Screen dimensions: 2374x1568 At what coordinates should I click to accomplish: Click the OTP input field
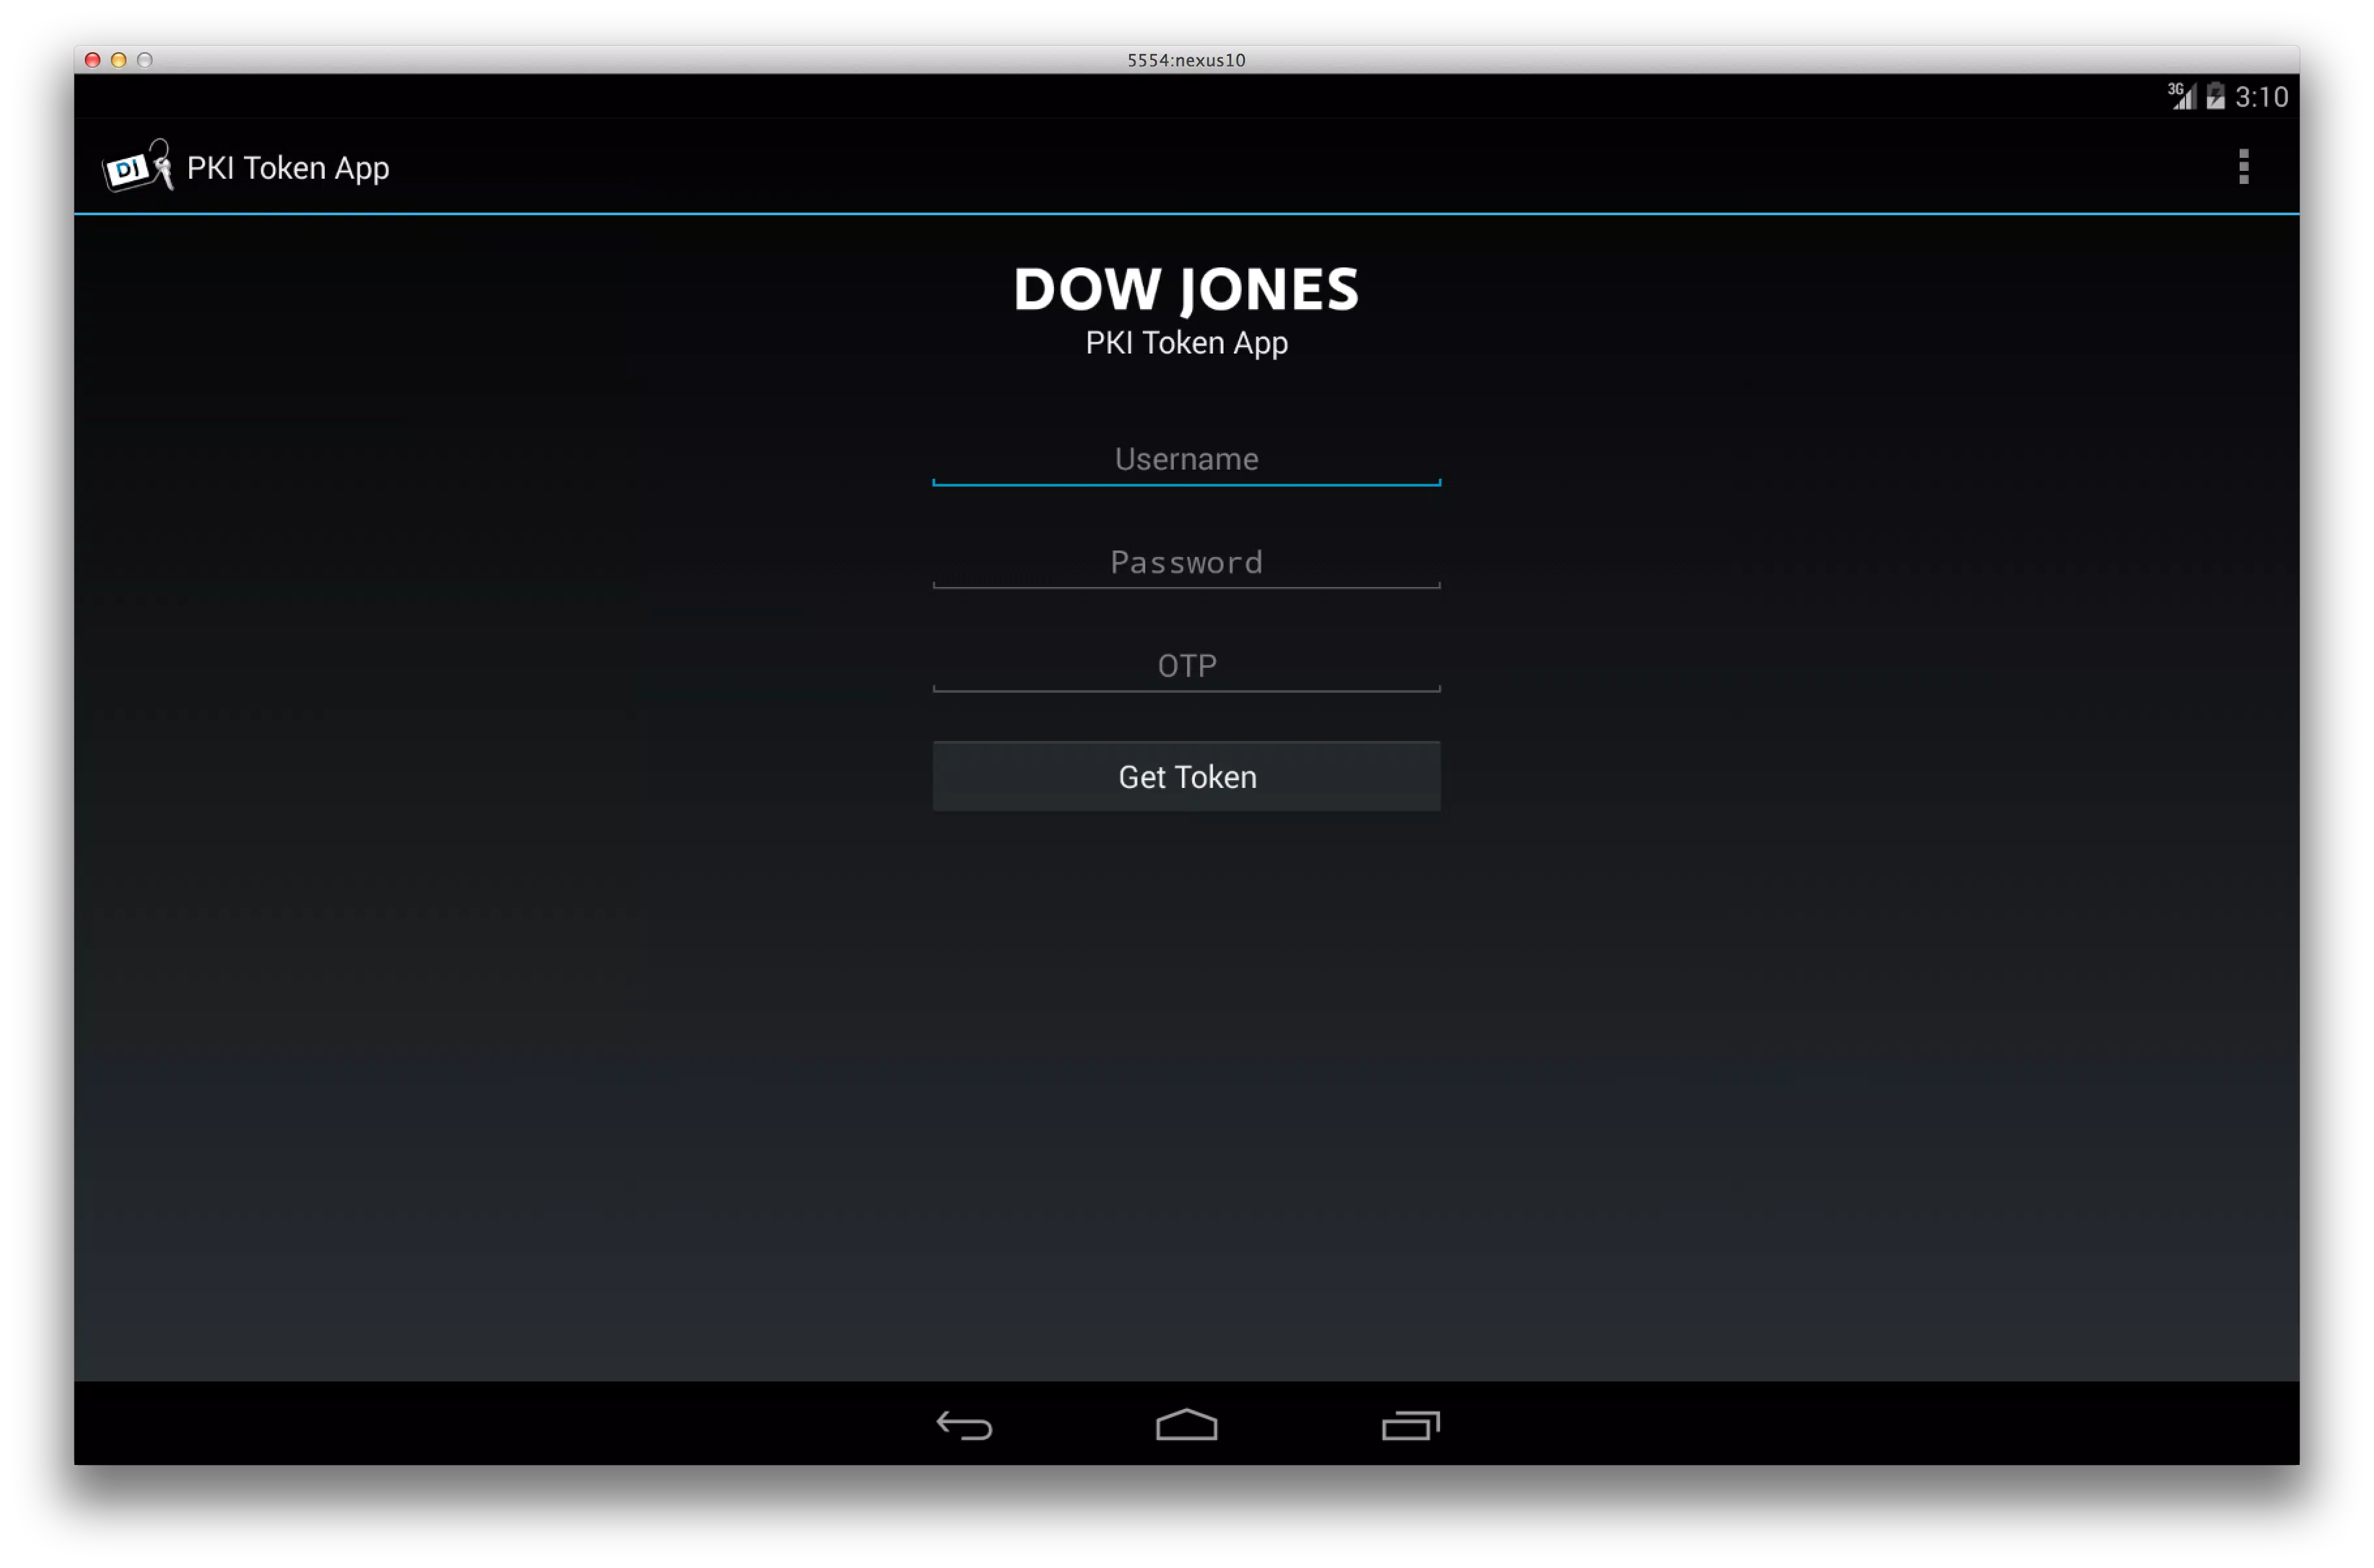point(1186,666)
